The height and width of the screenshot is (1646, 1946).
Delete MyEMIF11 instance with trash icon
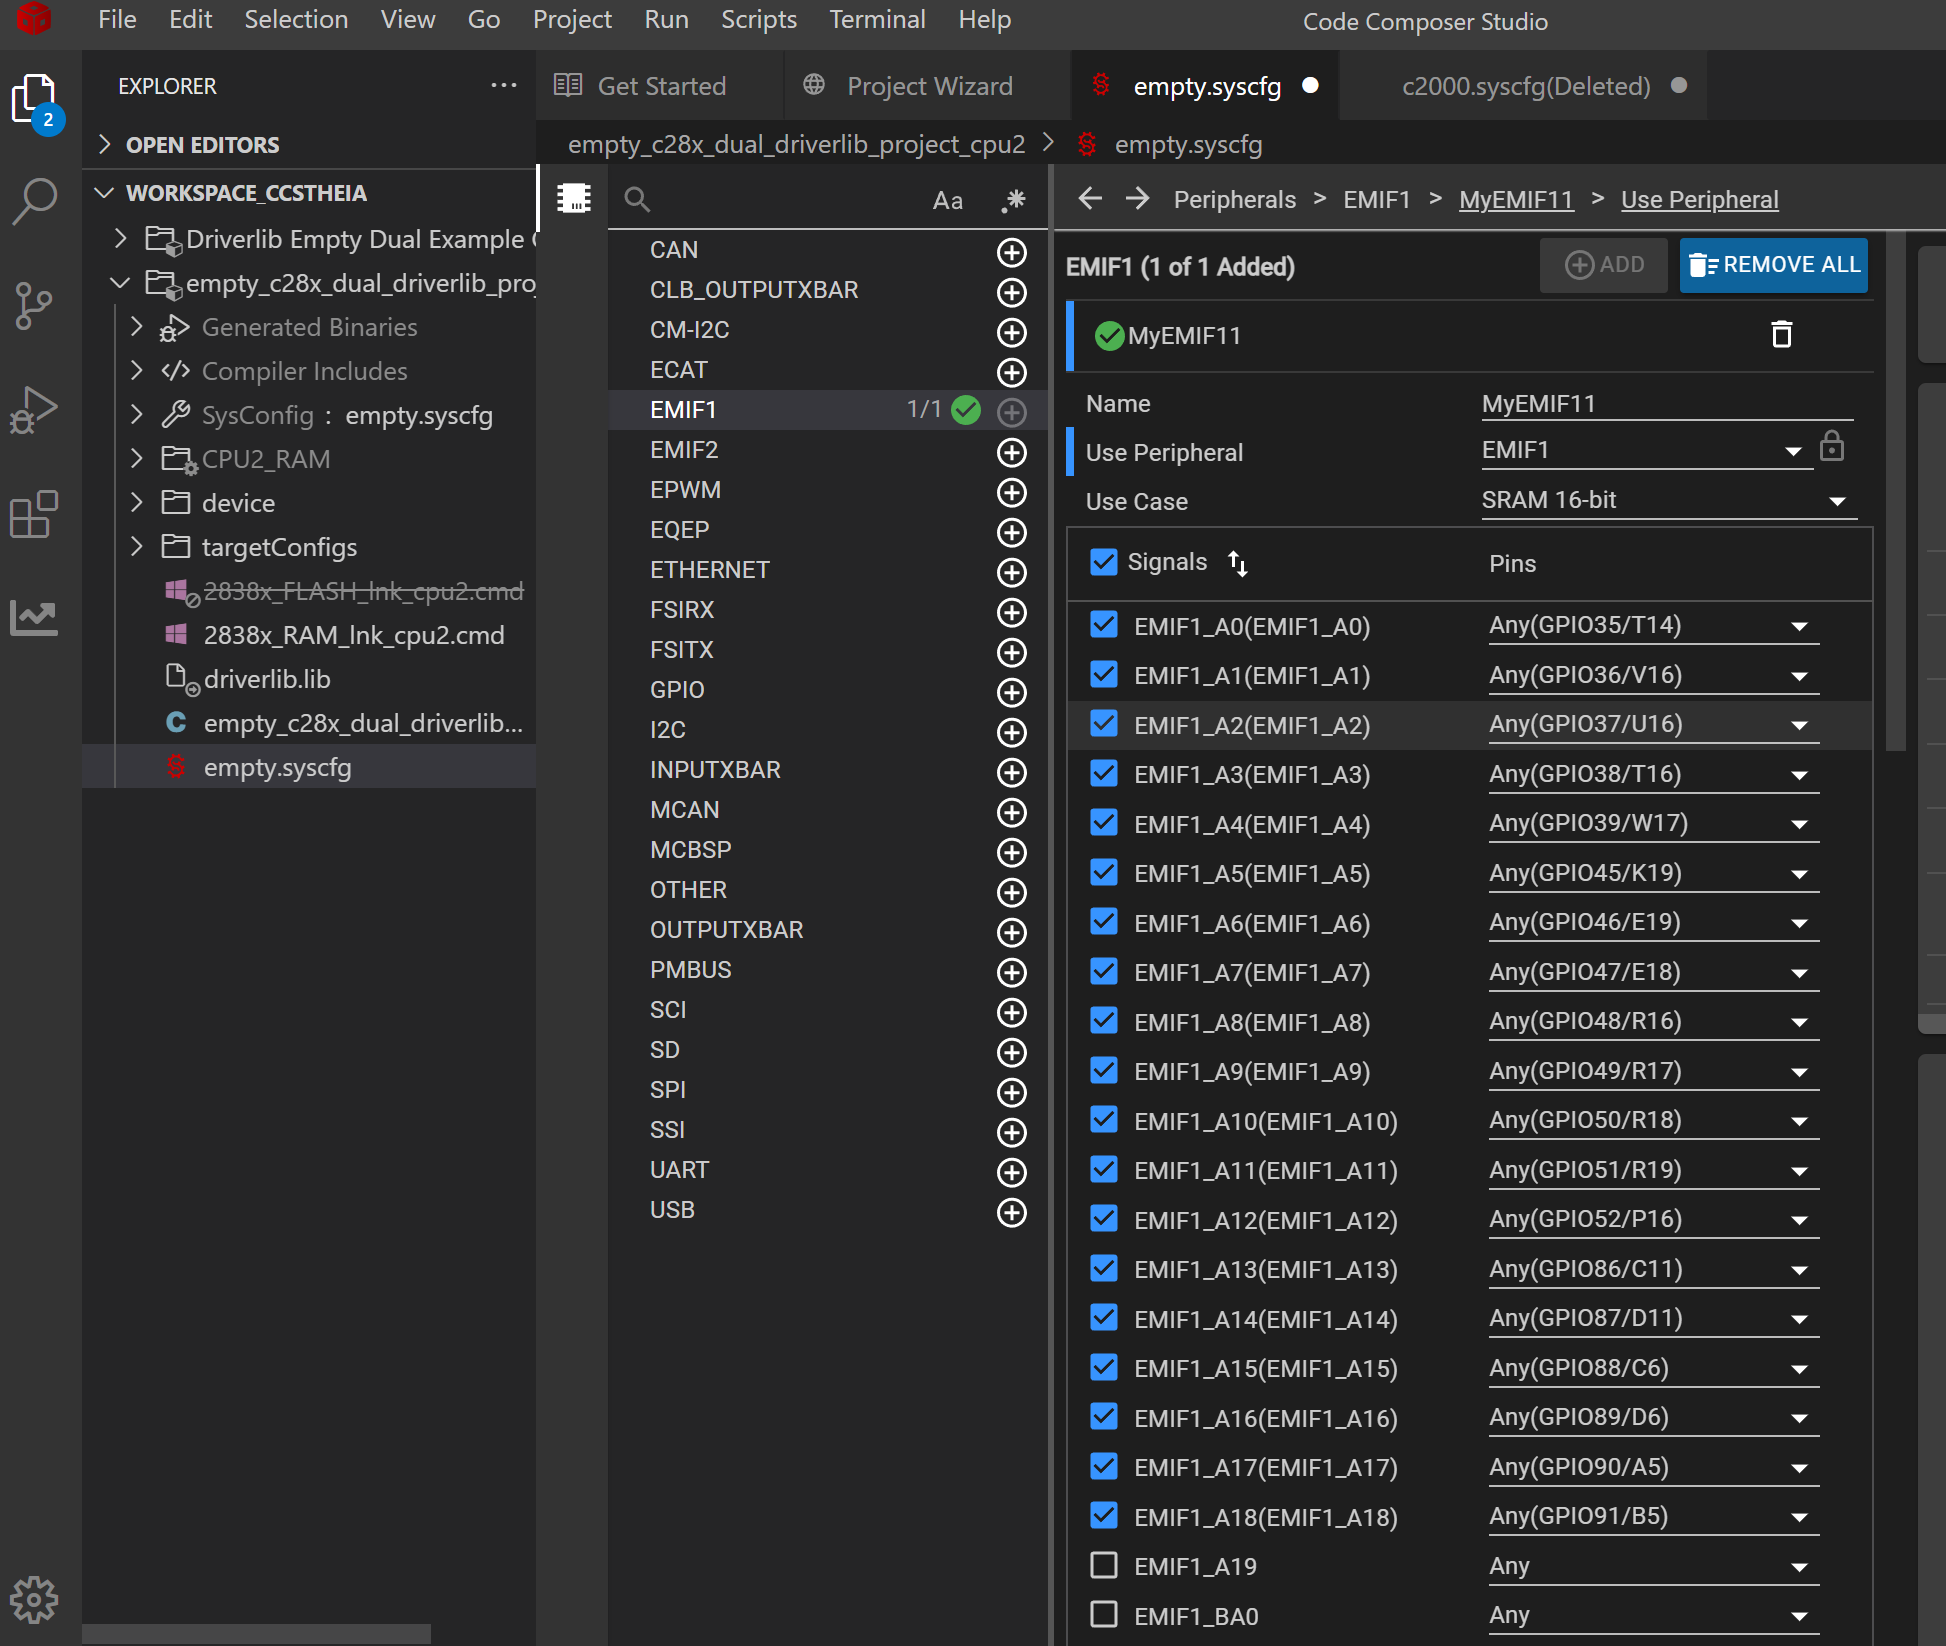[1781, 334]
